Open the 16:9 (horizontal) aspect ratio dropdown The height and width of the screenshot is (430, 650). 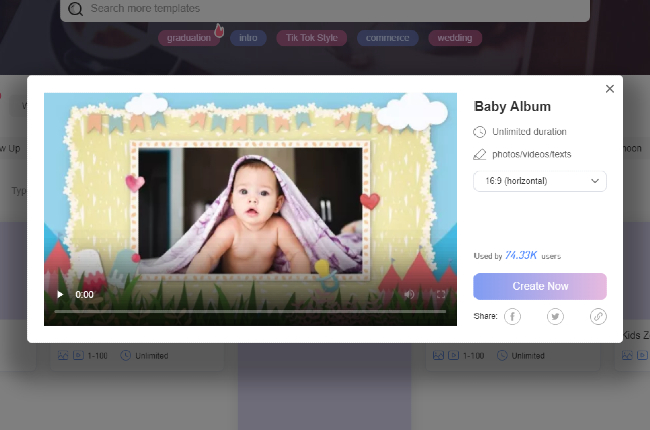point(539,181)
